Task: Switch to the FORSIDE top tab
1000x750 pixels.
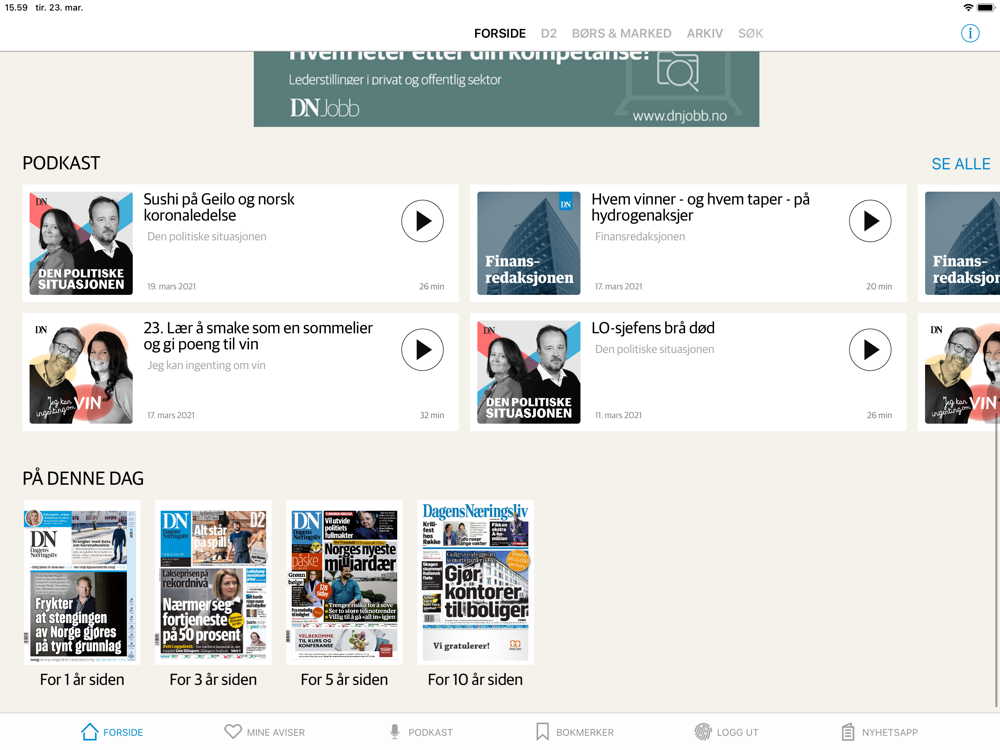Action: [500, 33]
